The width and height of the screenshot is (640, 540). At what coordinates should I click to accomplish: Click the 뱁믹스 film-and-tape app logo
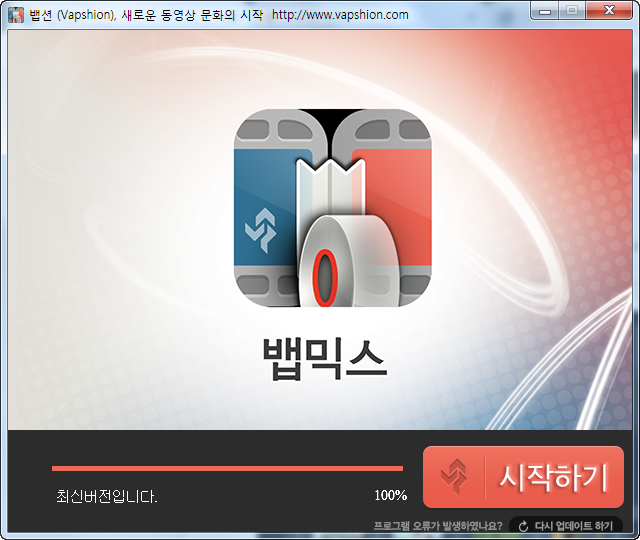pos(333,208)
